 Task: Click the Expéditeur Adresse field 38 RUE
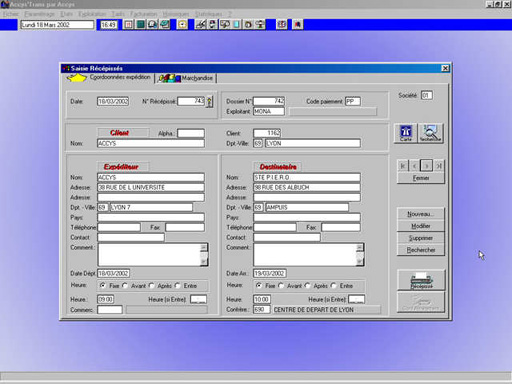click(x=151, y=187)
